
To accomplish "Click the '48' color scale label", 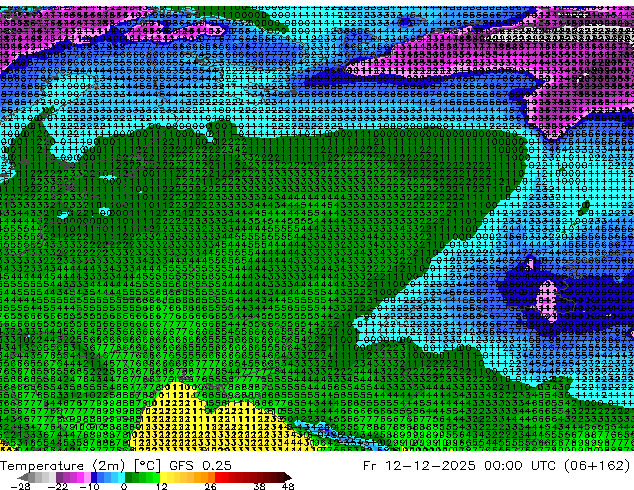I will (288, 486).
